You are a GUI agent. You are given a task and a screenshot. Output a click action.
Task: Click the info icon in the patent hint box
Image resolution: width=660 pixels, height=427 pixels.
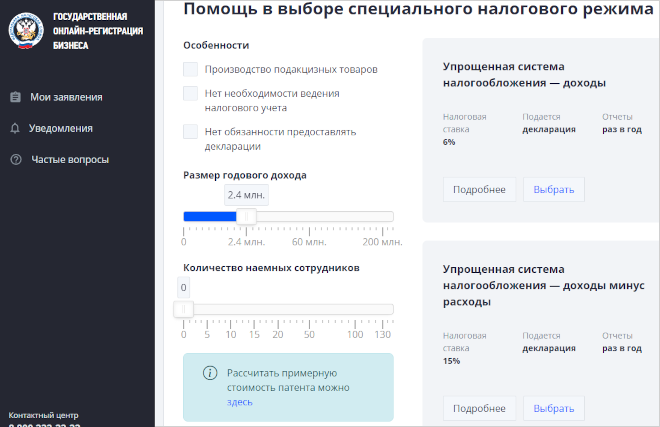[x=210, y=373]
